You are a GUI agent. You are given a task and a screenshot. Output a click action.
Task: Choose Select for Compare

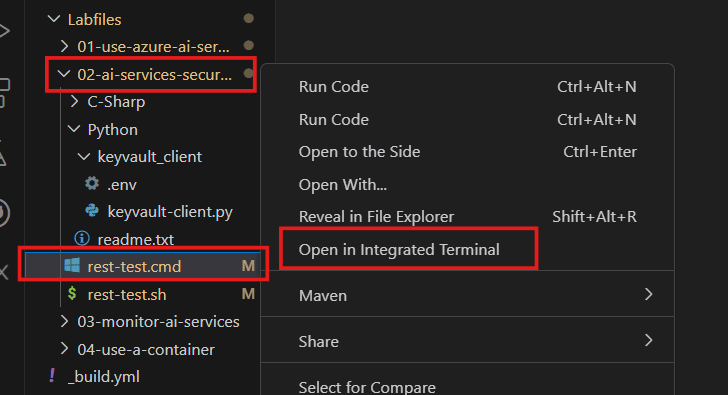click(367, 387)
